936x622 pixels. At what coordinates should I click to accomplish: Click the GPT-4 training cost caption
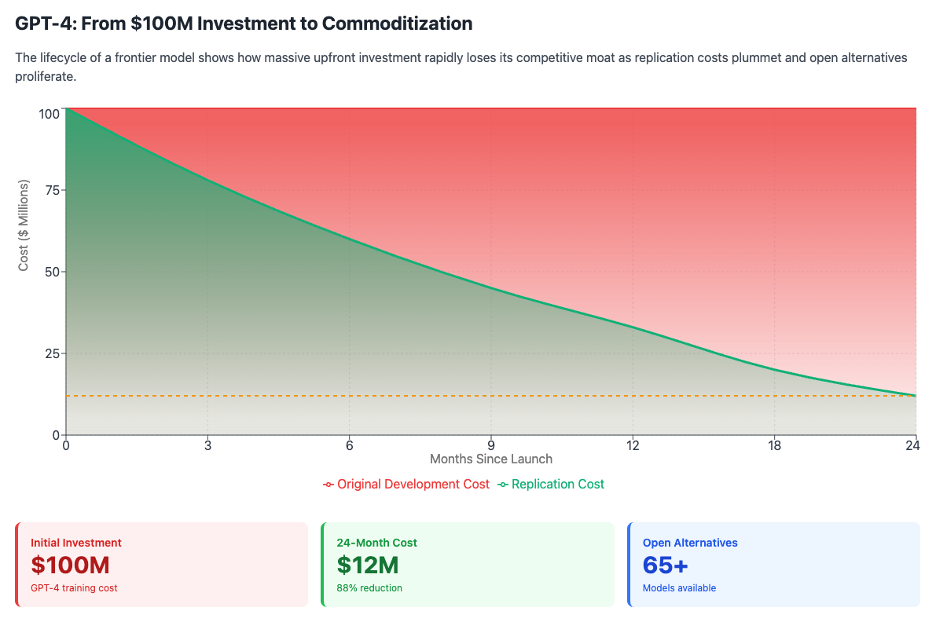74,588
